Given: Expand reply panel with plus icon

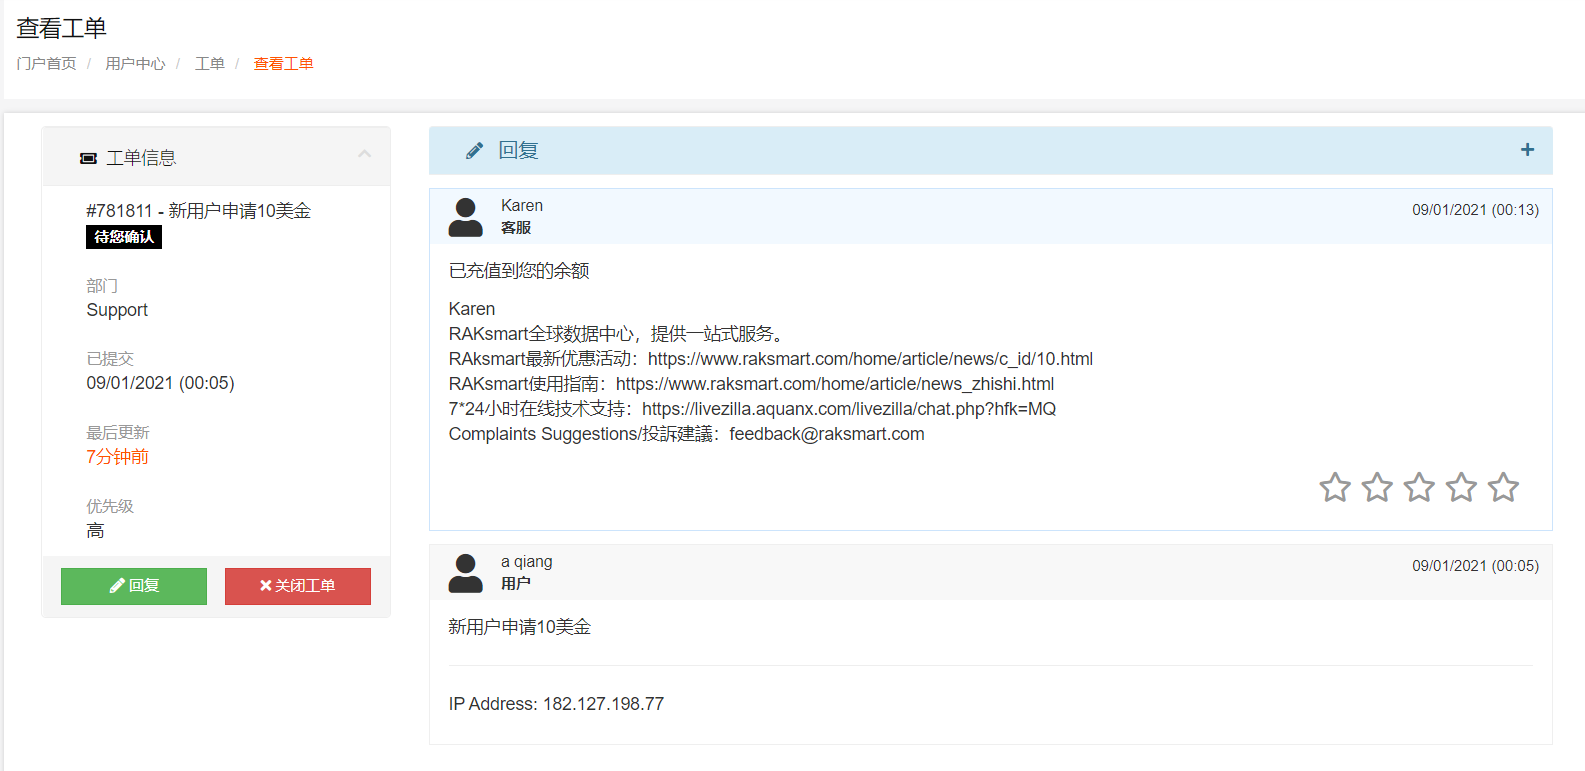Looking at the screenshot, I should pyautogui.click(x=1527, y=150).
